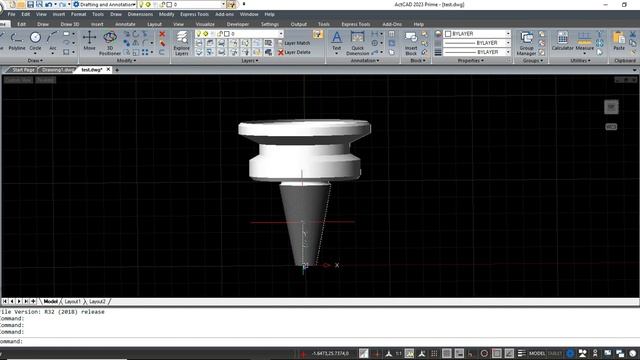The height and width of the screenshot is (360, 640).
Task: Click the Array tool icon in Modify panel
Action: [x=145, y=52]
